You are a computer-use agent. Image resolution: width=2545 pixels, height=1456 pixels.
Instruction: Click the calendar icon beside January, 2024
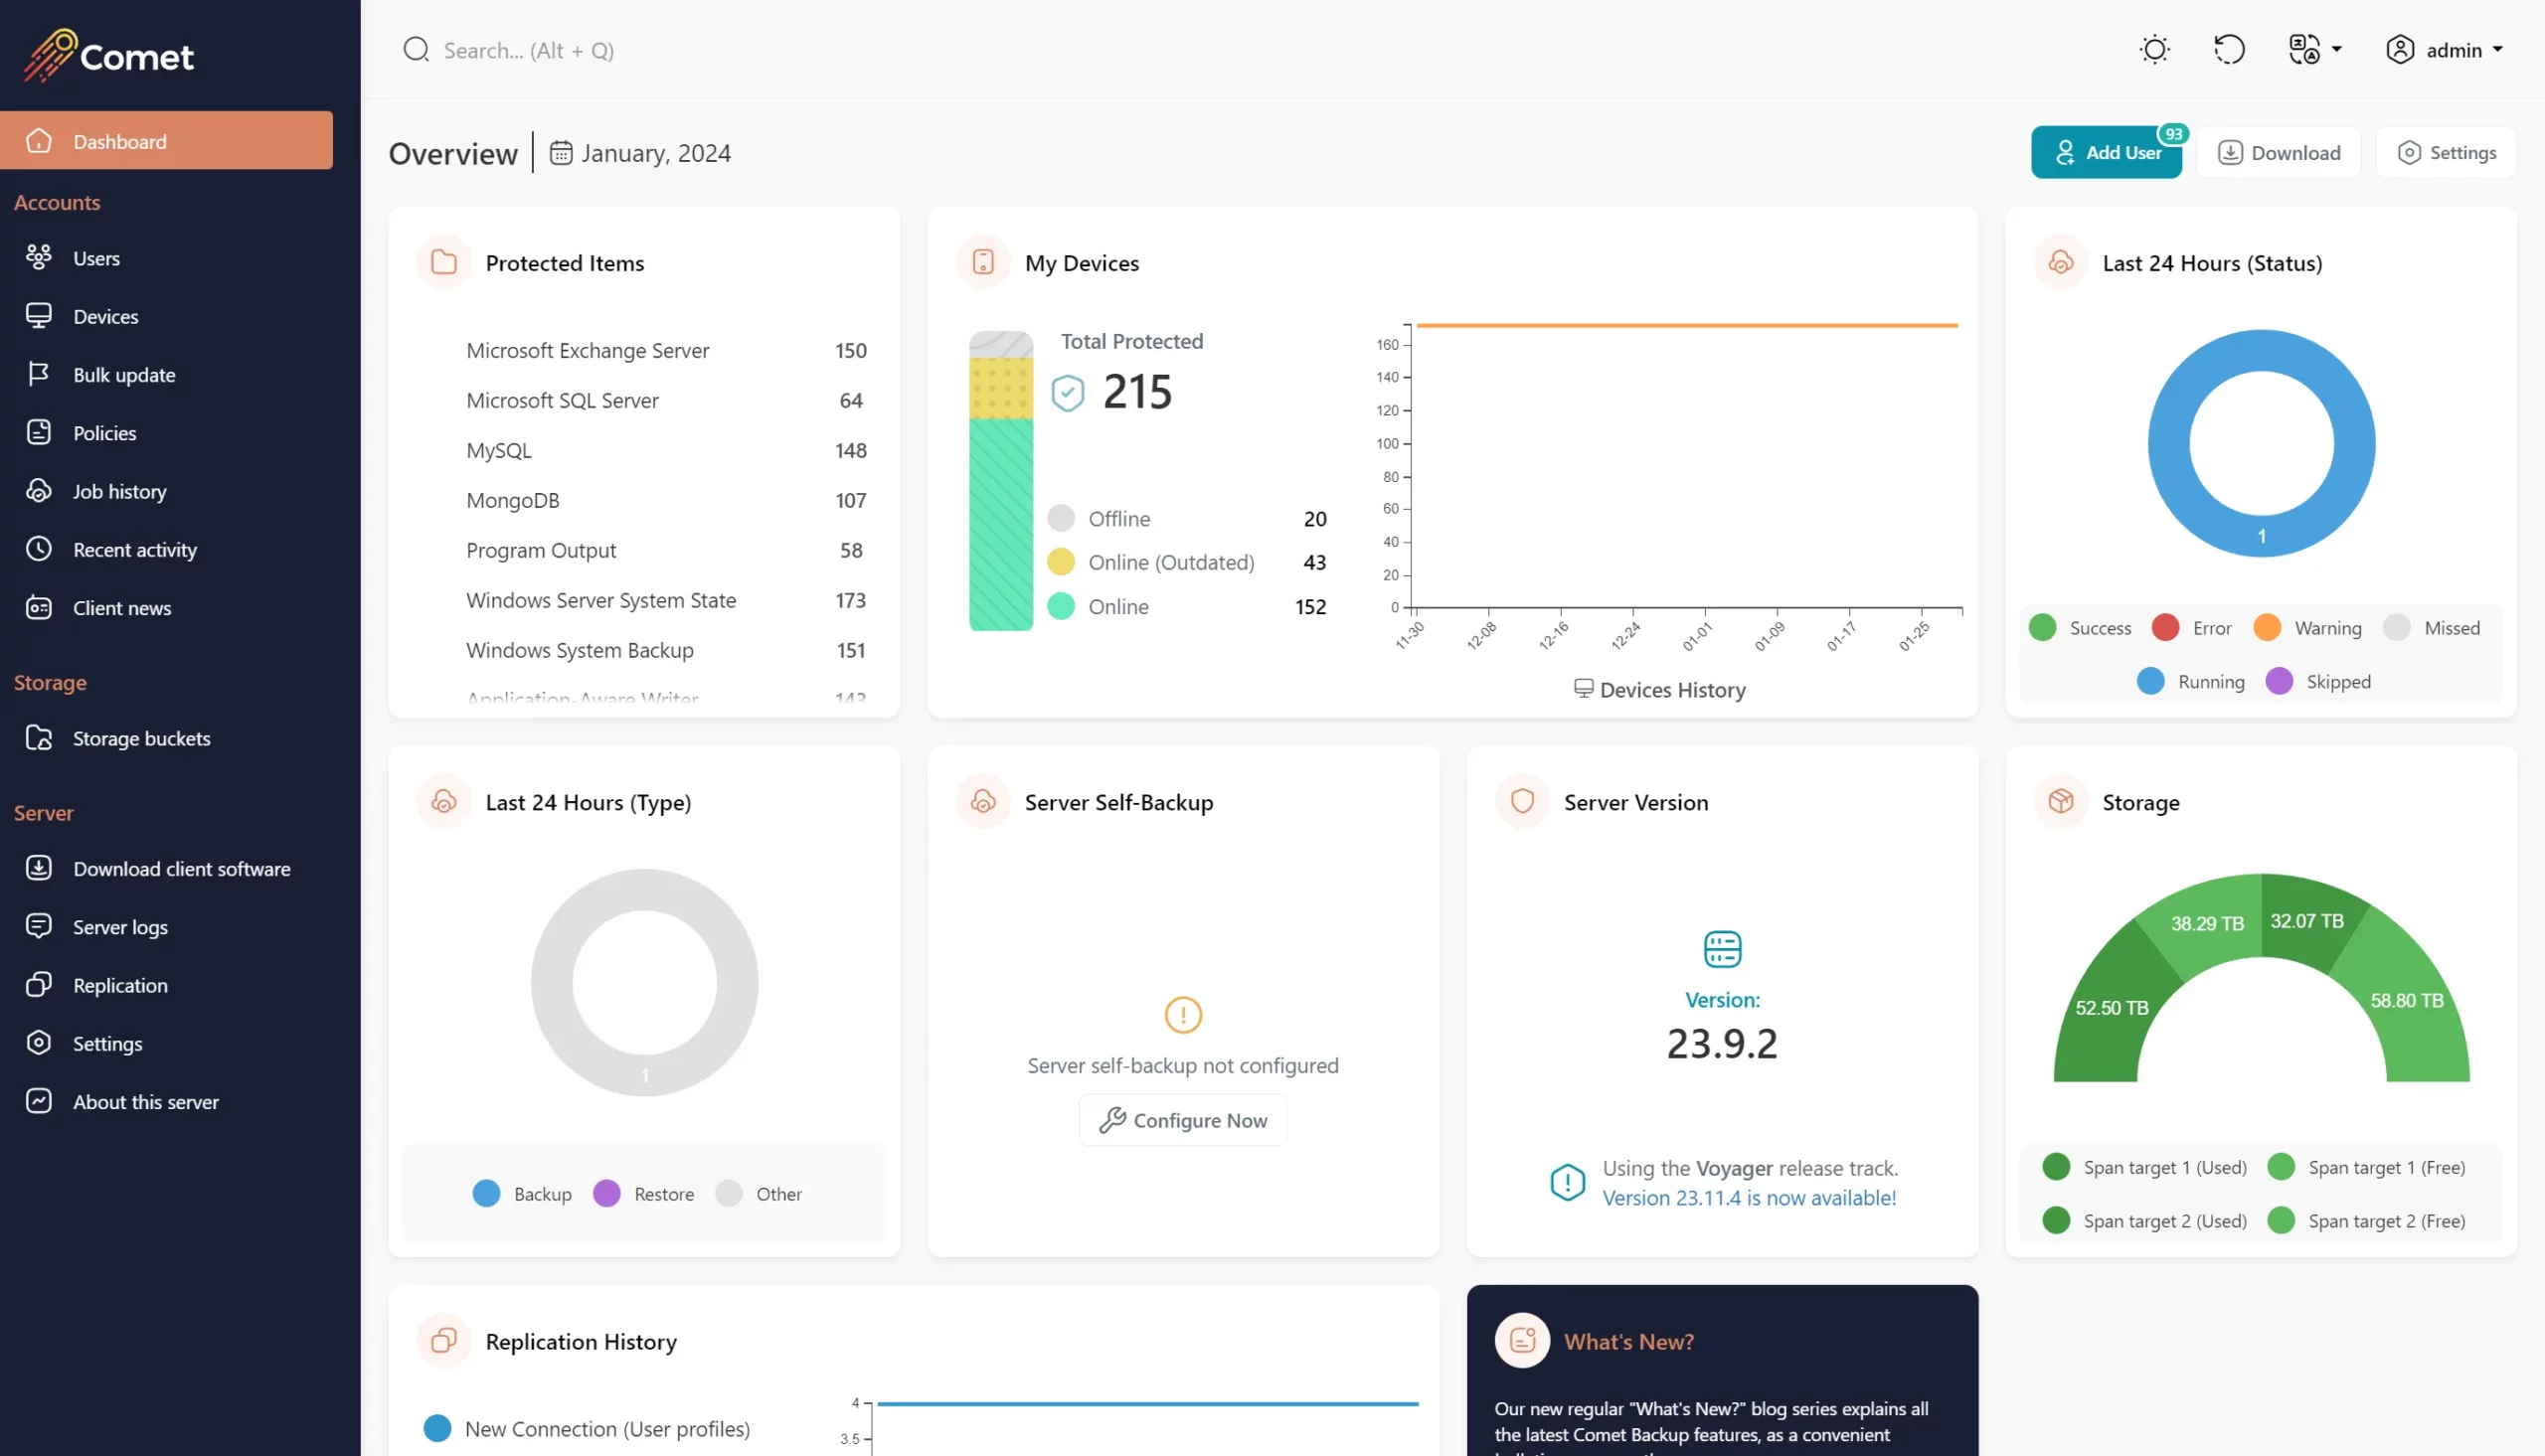click(561, 153)
